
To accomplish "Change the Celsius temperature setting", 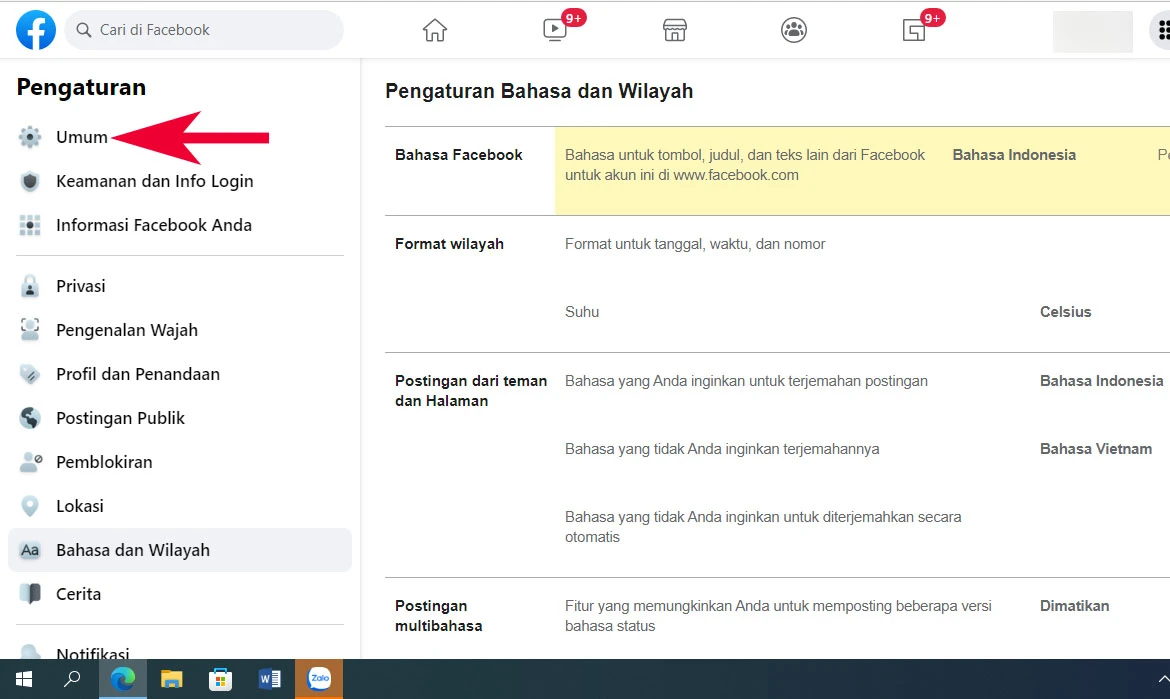I will tap(1065, 312).
